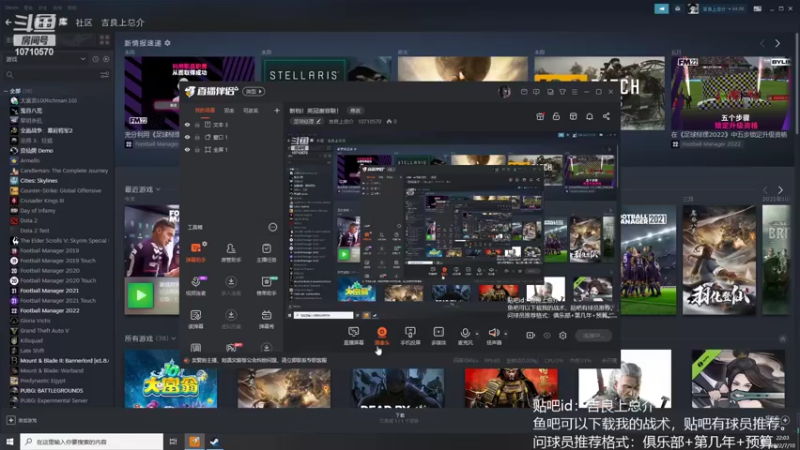The width and height of the screenshot is (800, 450).
Task: Add the 摄像头 camera source
Action: pyautogui.click(x=382, y=336)
